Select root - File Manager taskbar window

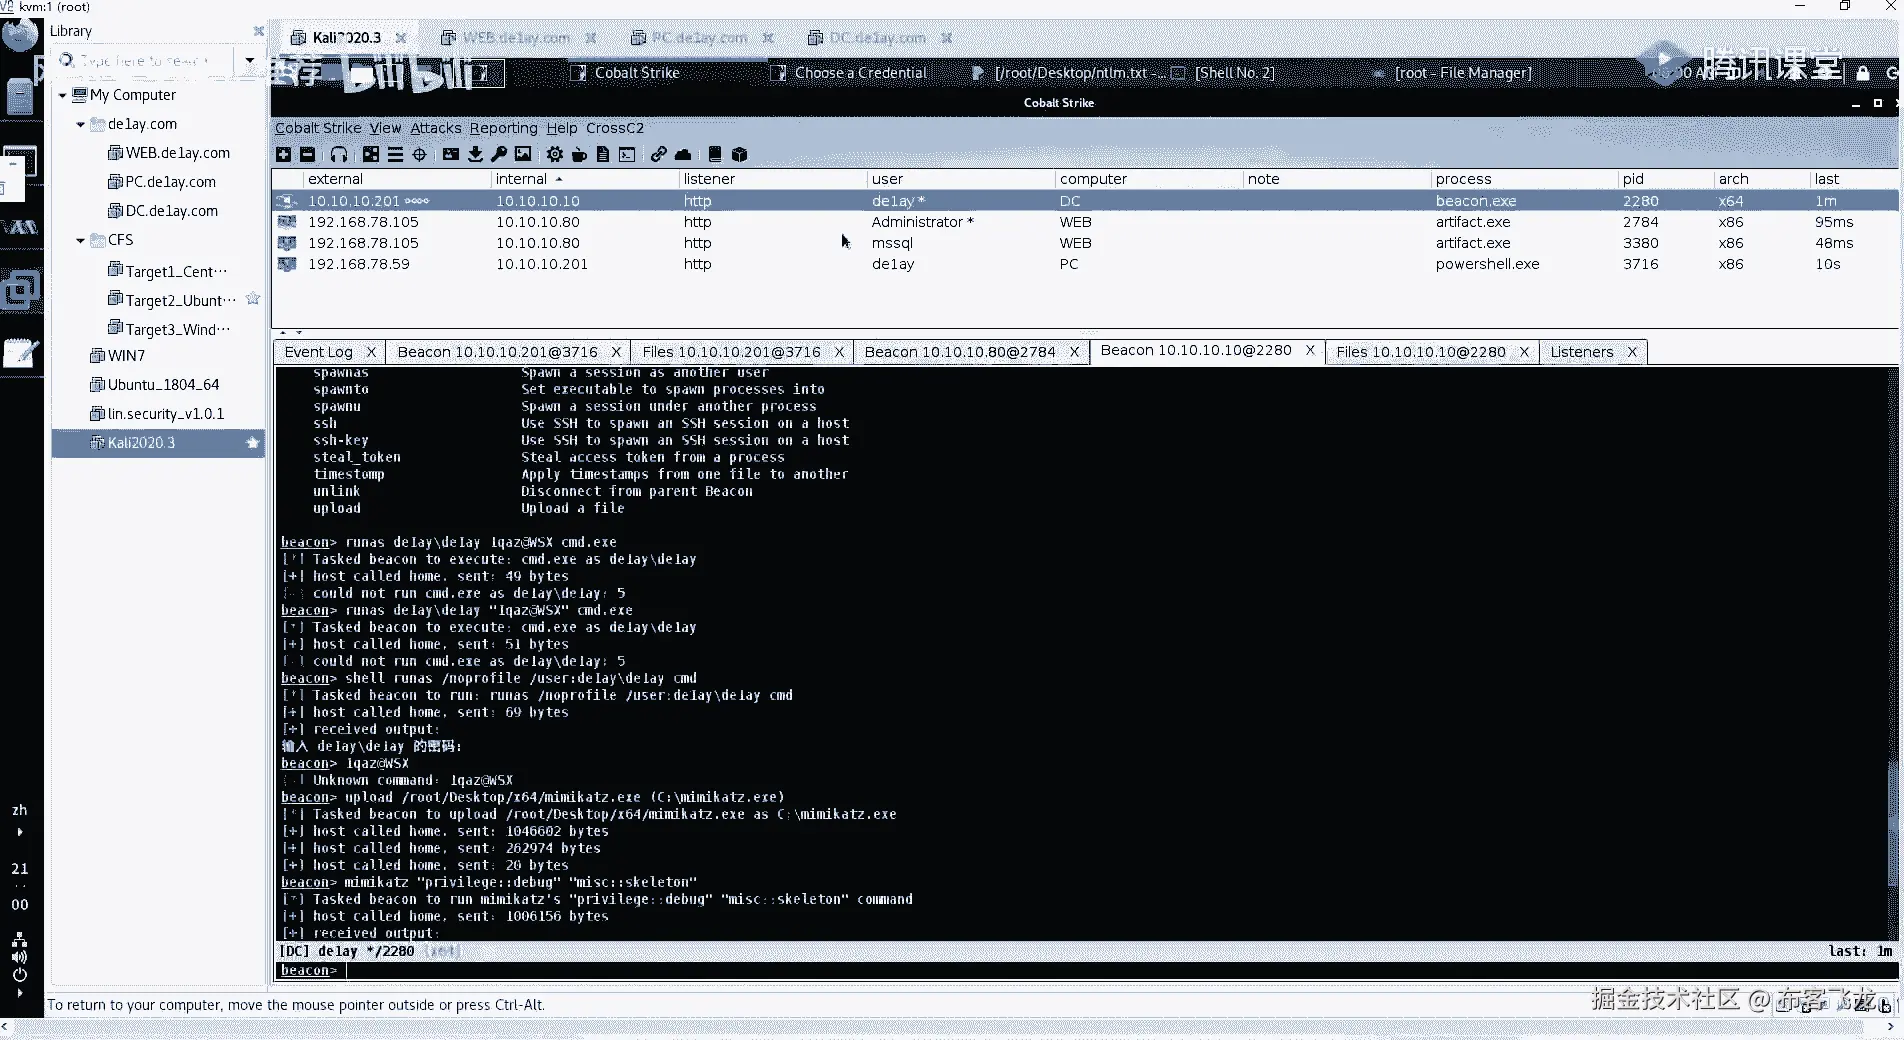[1452, 73]
